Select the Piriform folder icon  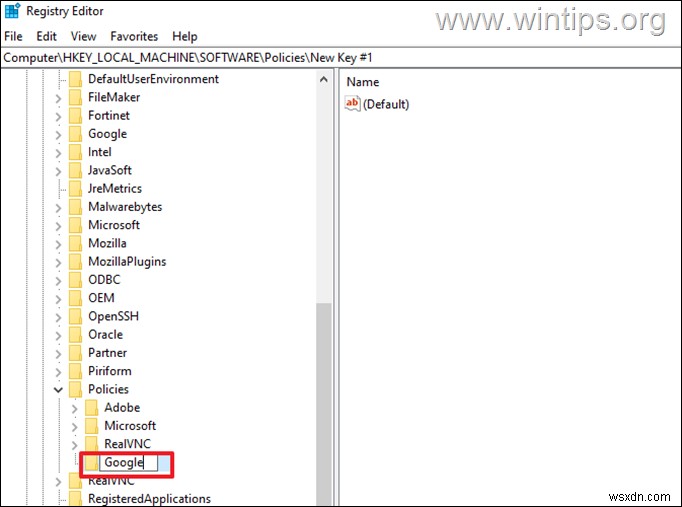click(75, 371)
